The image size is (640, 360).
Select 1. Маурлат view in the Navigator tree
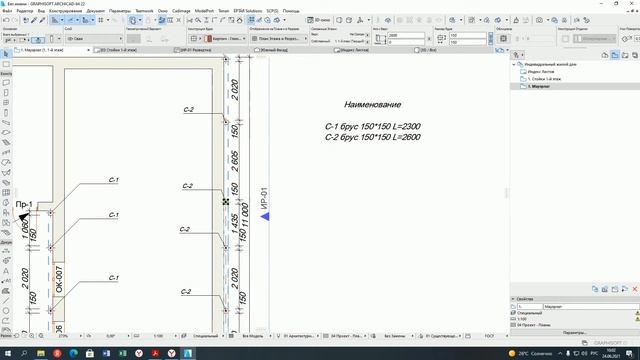539,87
